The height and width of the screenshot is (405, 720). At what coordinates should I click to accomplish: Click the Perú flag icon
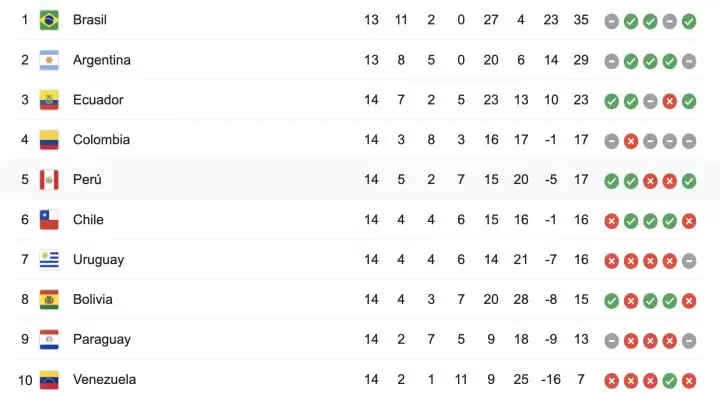click(49, 180)
